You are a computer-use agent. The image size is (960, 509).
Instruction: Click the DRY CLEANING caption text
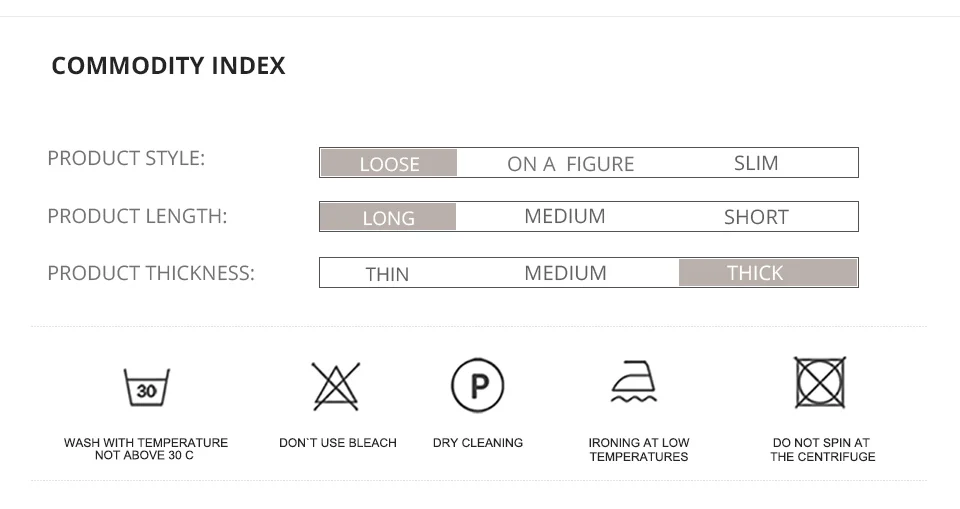(478, 443)
